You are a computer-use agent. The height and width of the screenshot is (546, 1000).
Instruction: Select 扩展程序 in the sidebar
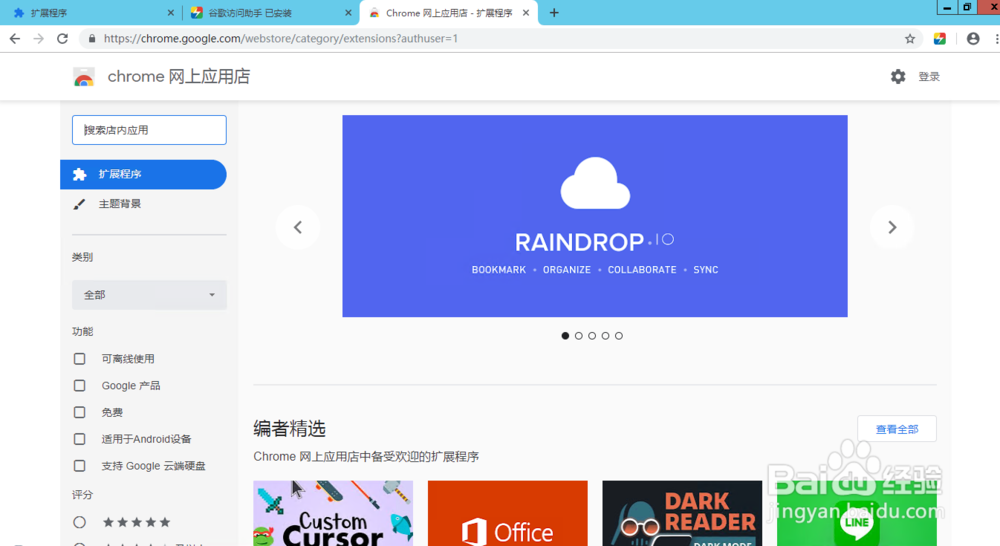click(143, 174)
